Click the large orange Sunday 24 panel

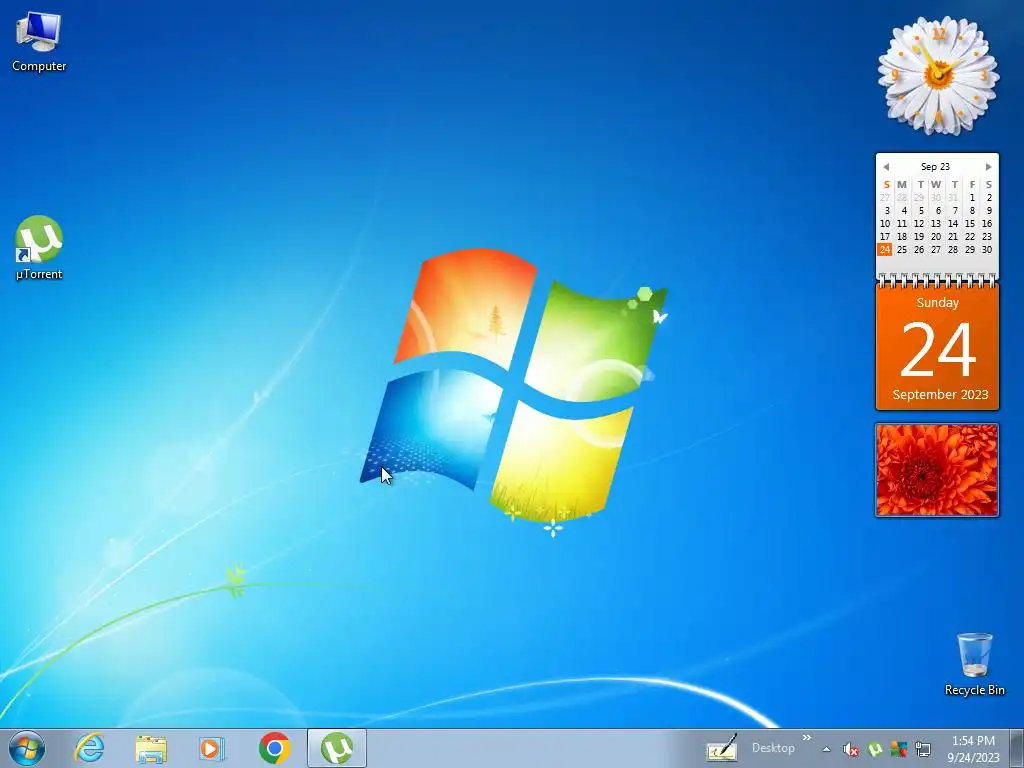937,347
